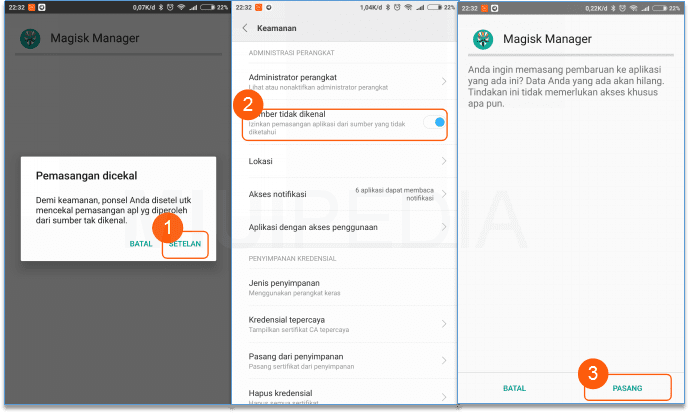Tap the chevron on Akses notifikasi row

pyautogui.click(x=444, y=194)
